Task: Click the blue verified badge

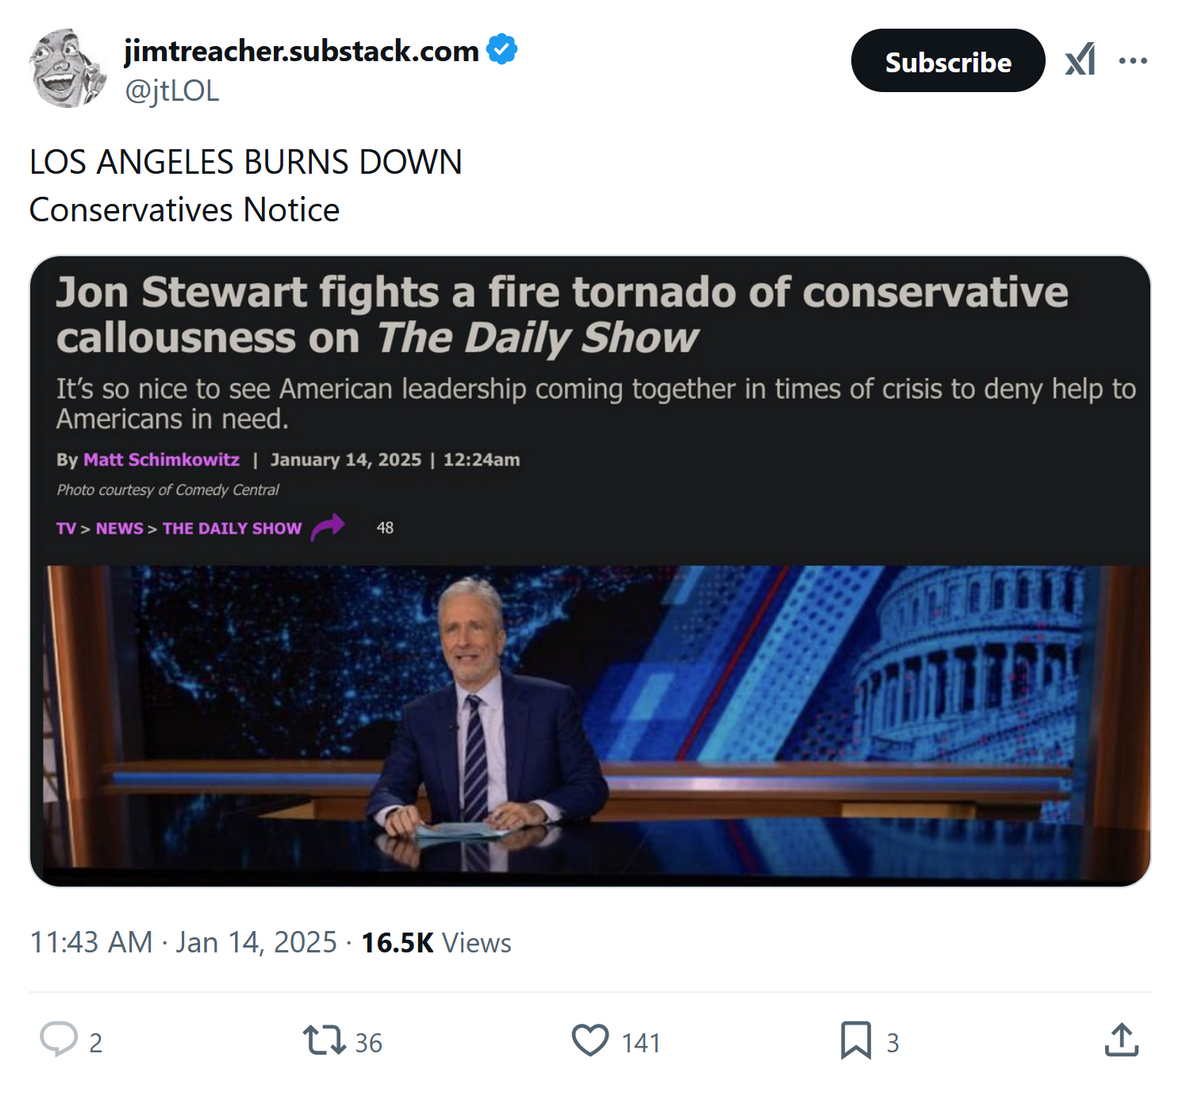Action: tap(502, 49)
